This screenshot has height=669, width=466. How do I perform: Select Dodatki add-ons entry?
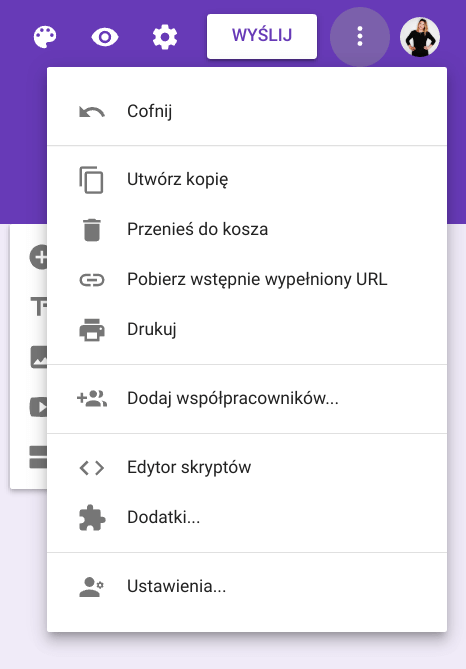247,518
